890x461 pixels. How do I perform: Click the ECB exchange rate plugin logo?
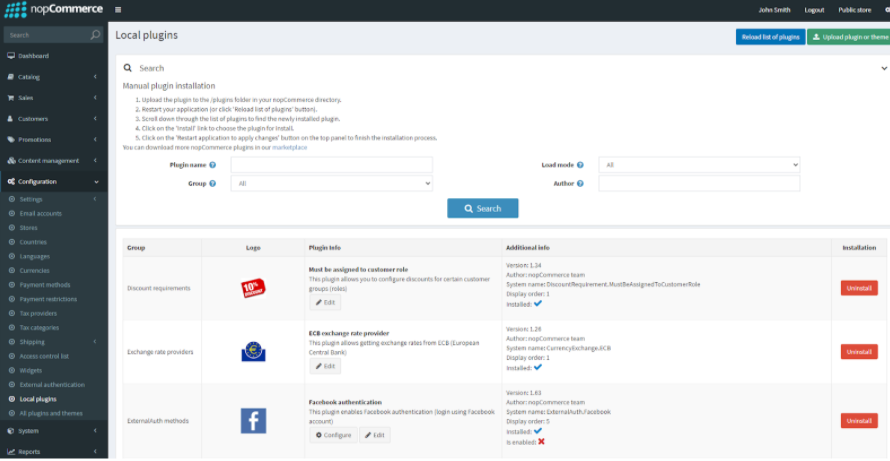pos(253,352)
